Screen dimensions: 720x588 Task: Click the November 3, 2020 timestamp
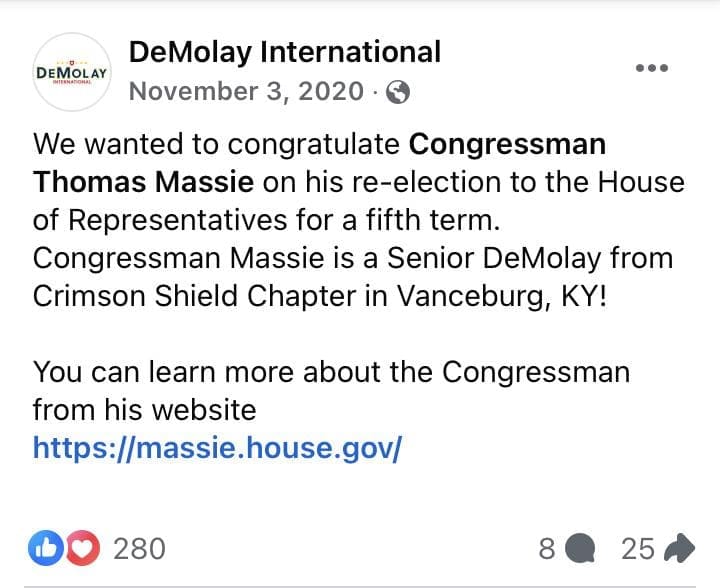tap(246, 92)
